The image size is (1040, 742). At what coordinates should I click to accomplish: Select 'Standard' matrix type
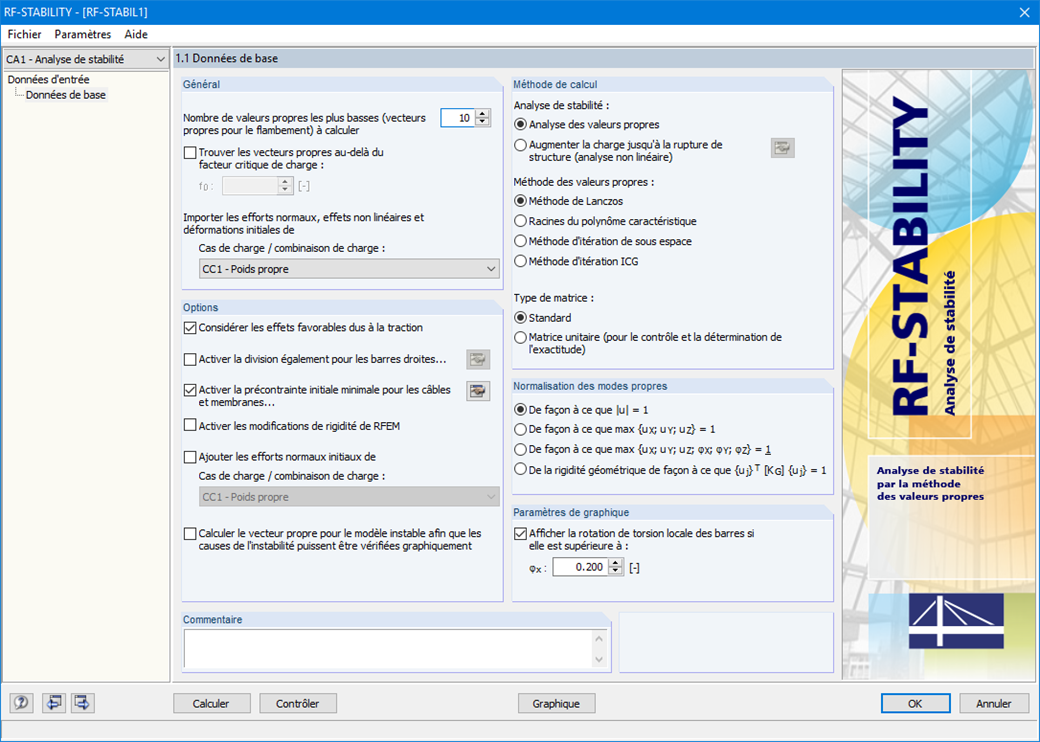521,318
